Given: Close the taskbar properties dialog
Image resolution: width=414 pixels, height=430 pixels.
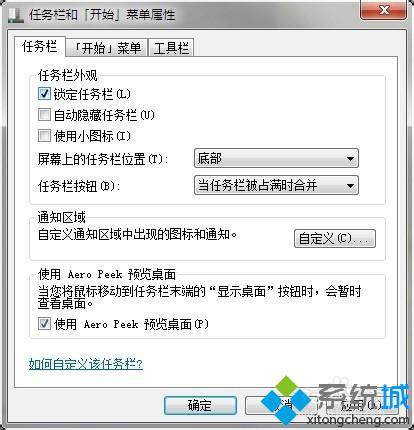Looking at the screenshot, I should pos(383,10).
